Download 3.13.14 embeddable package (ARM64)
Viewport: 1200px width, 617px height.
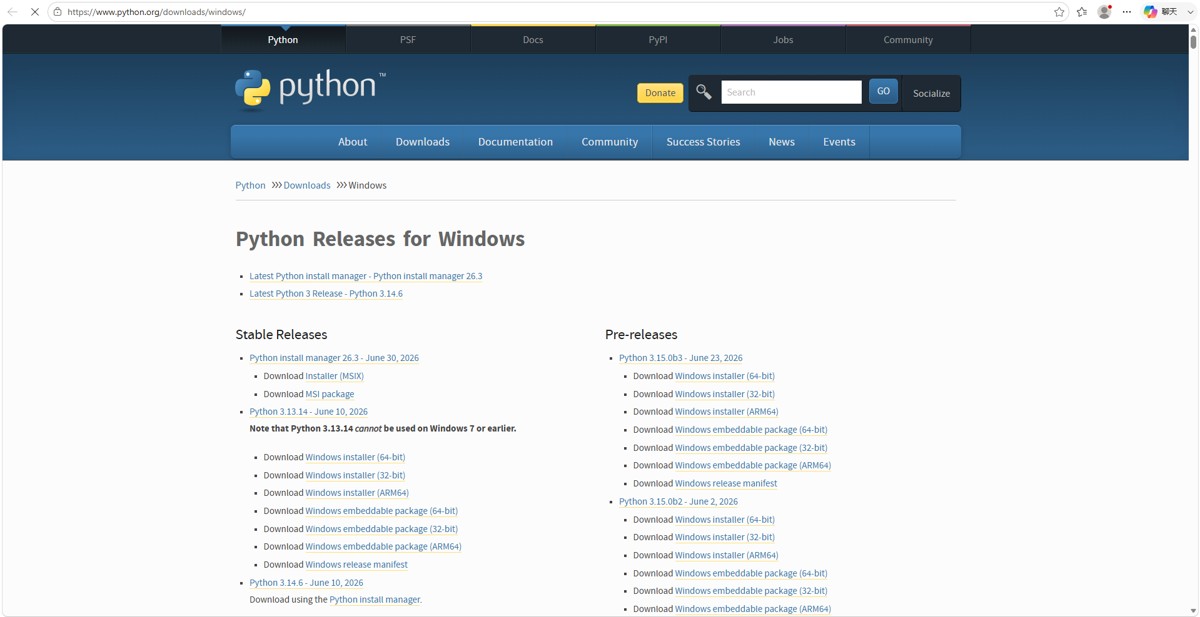pos(383,547)
